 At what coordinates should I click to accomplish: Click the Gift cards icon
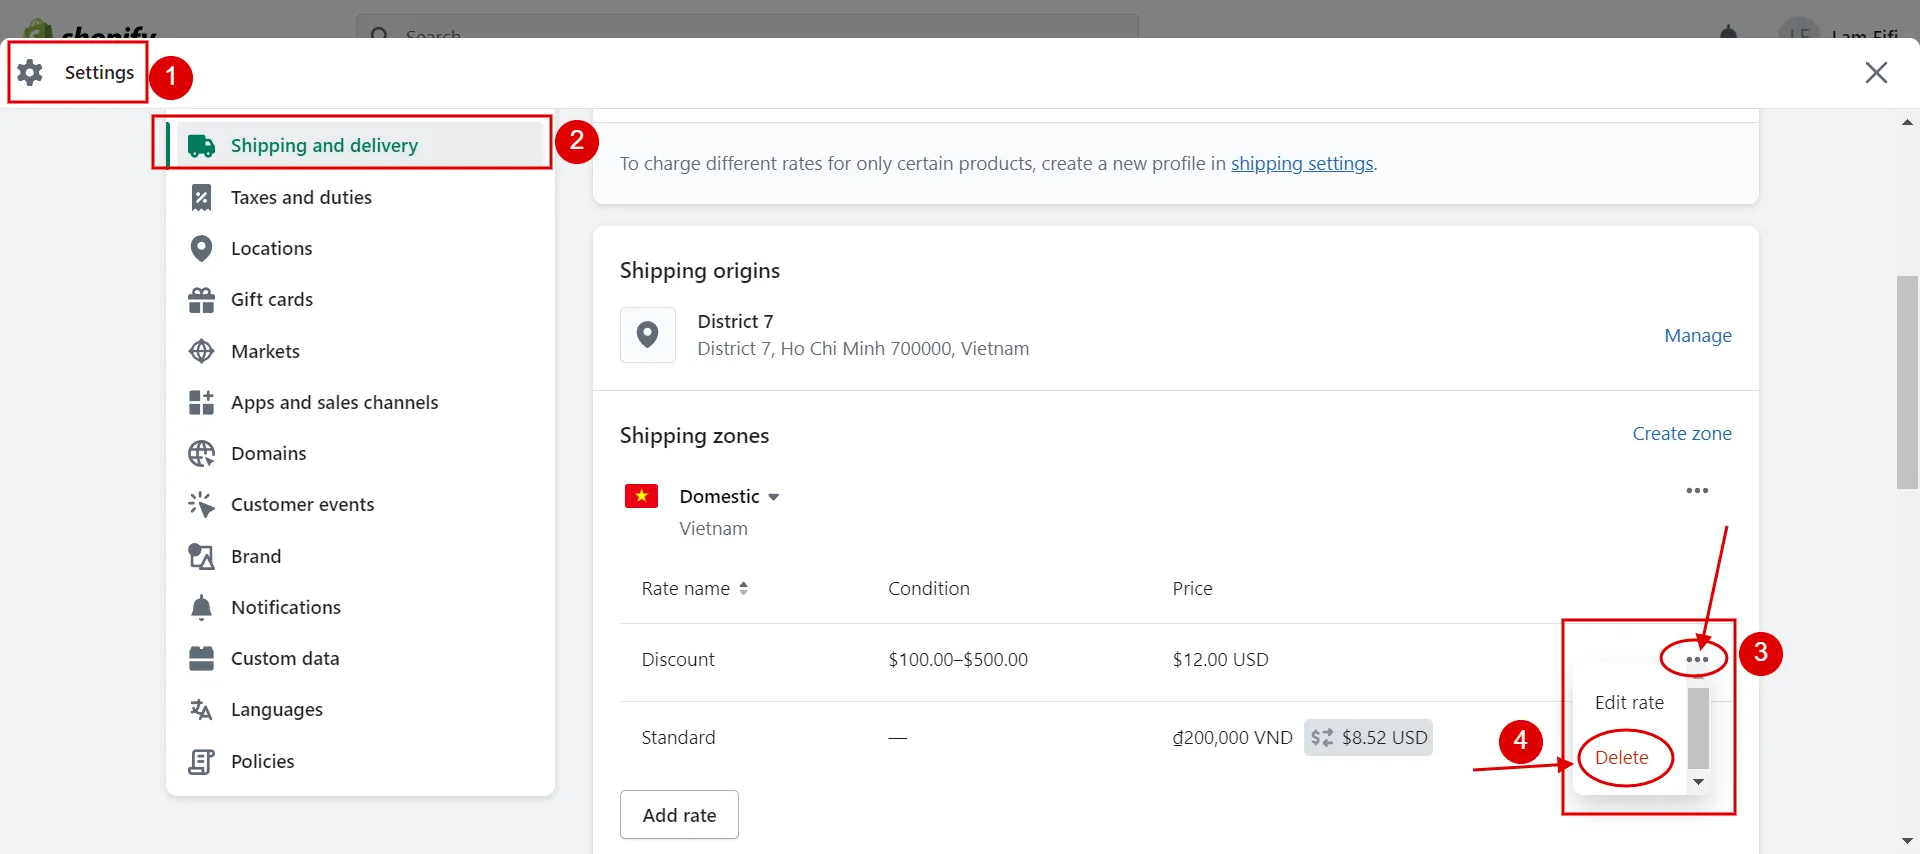tap(201, 300)
